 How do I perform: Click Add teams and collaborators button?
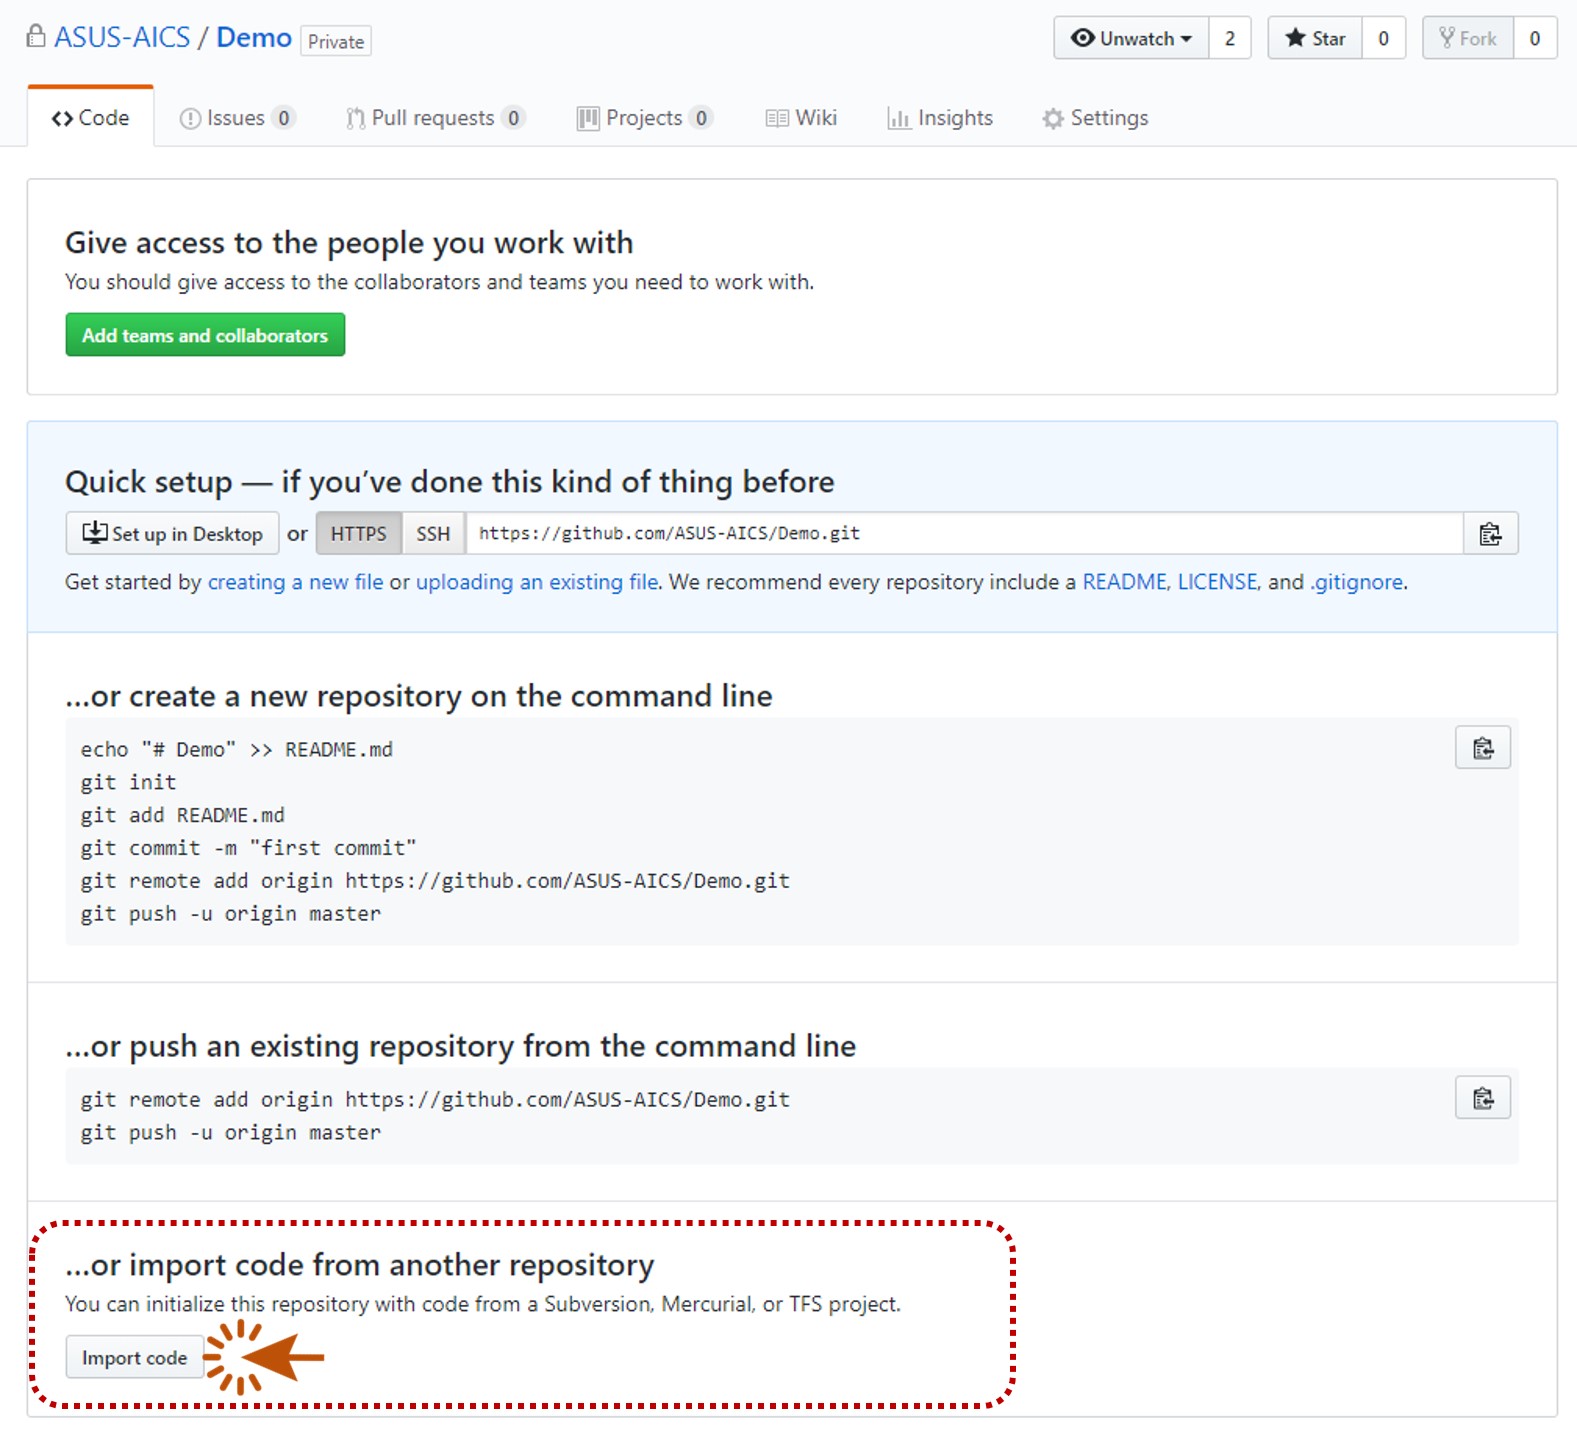[x=205, y=335]
